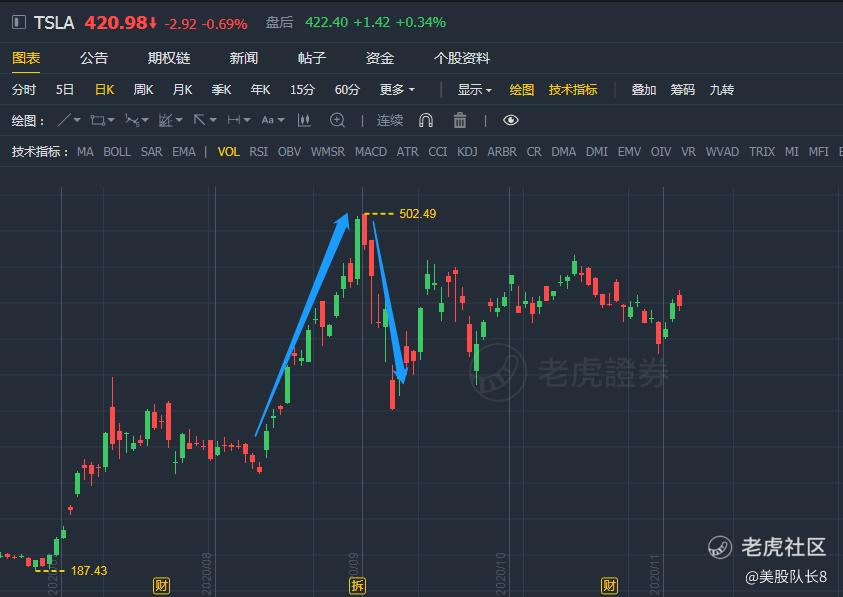Click the 筹码 chip distribution button
The height and width of the screenshot is (597, 843).
click(x=683, y=89)
